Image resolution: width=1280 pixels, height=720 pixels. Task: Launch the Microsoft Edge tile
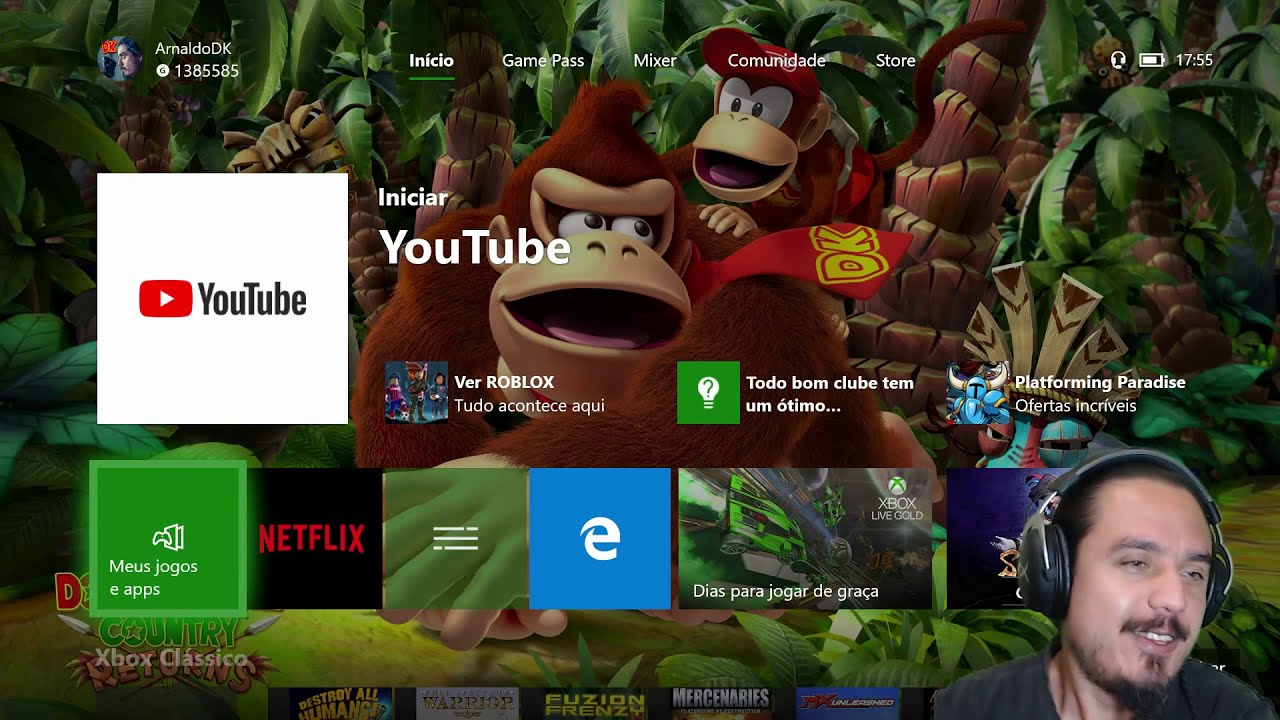[600, 539]
